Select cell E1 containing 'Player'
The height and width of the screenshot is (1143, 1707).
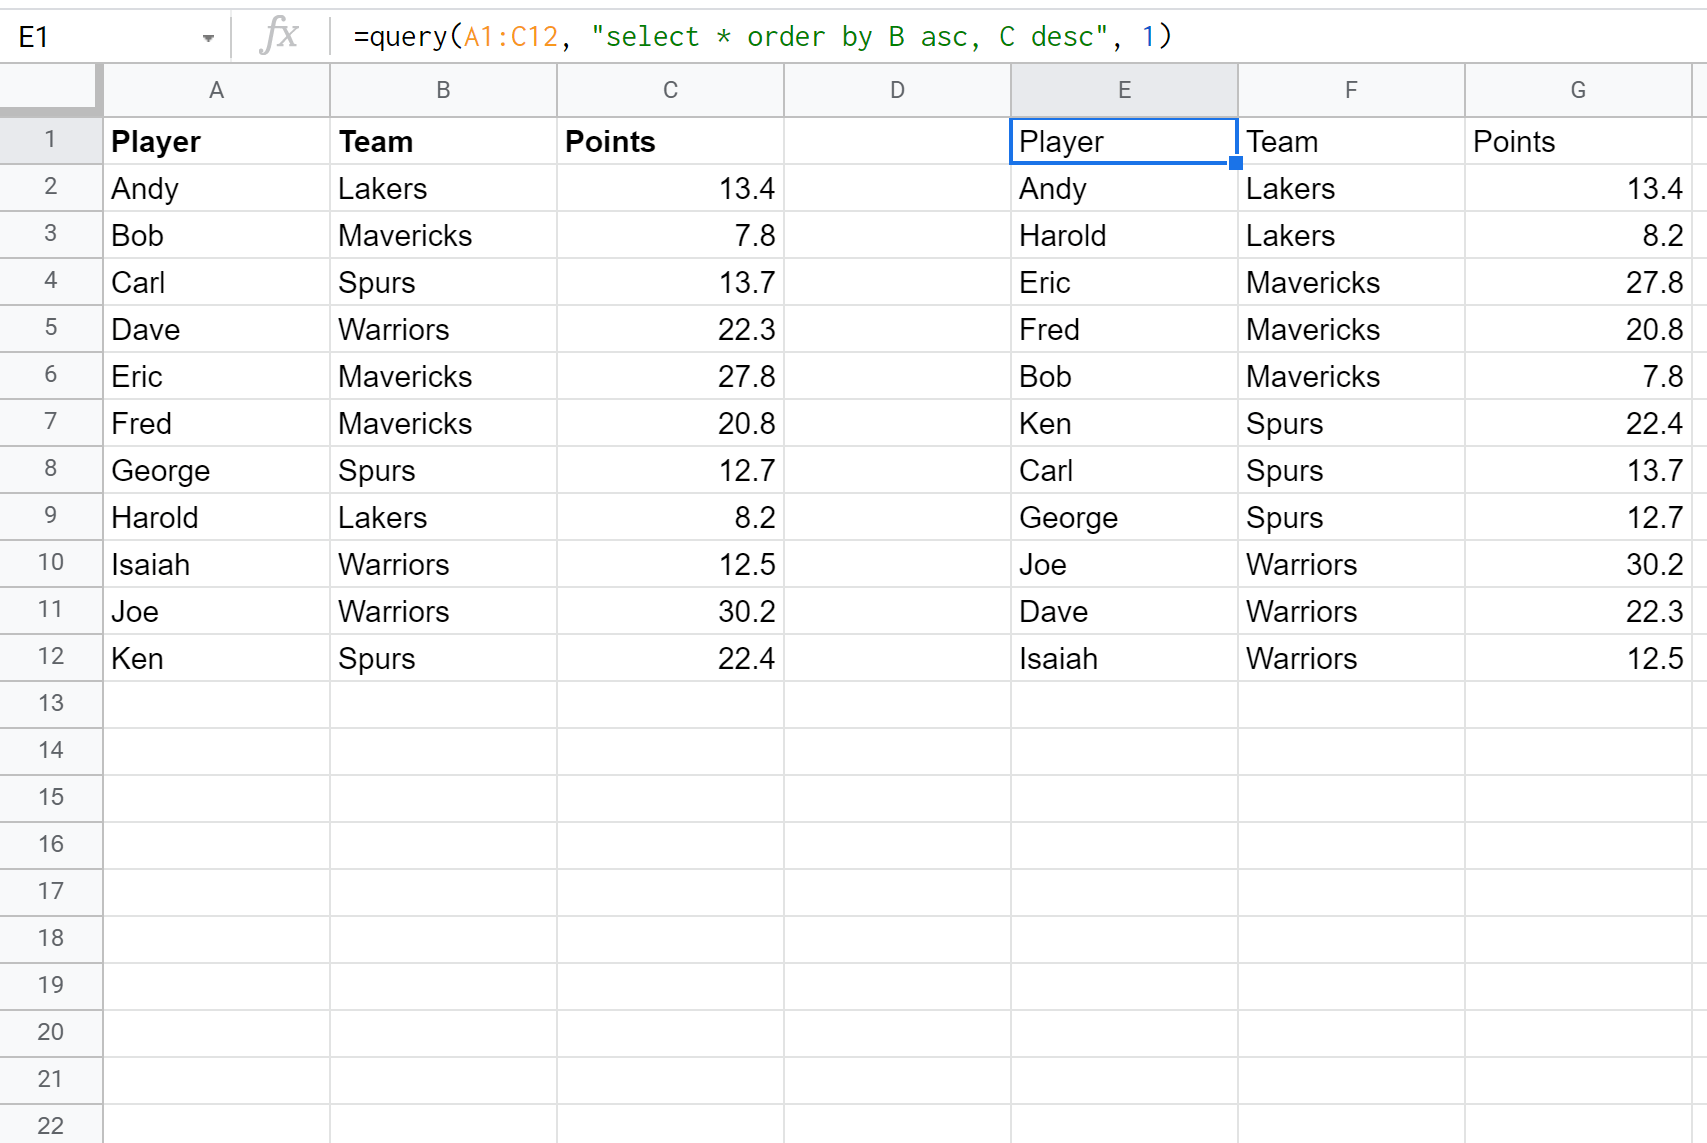tap(1124, 141)
